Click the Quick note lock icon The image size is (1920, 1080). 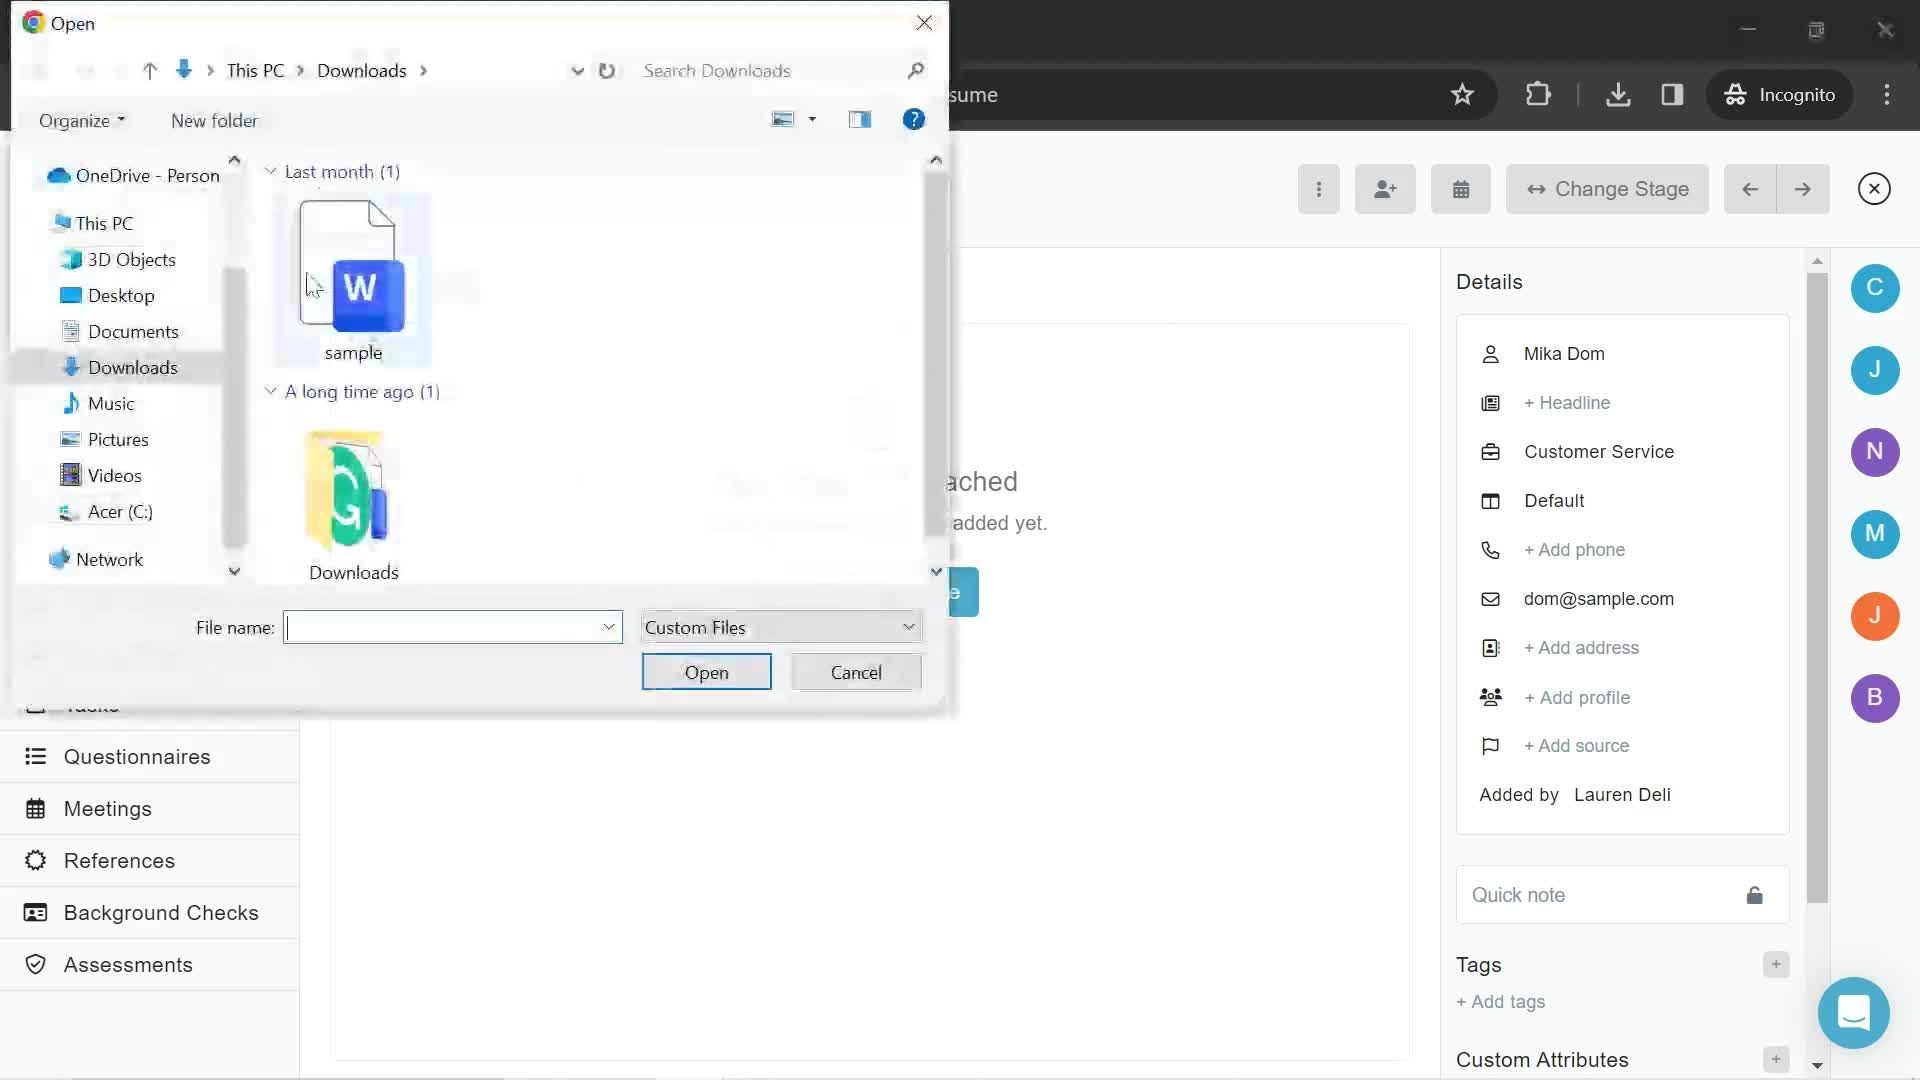pyautogui.click(x=1754, y=895)
